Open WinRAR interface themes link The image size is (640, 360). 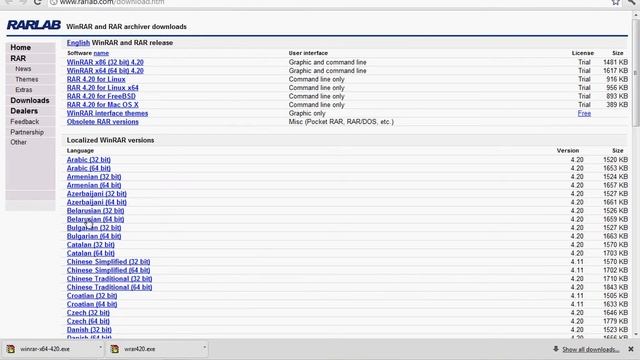[x=107, y=113]
